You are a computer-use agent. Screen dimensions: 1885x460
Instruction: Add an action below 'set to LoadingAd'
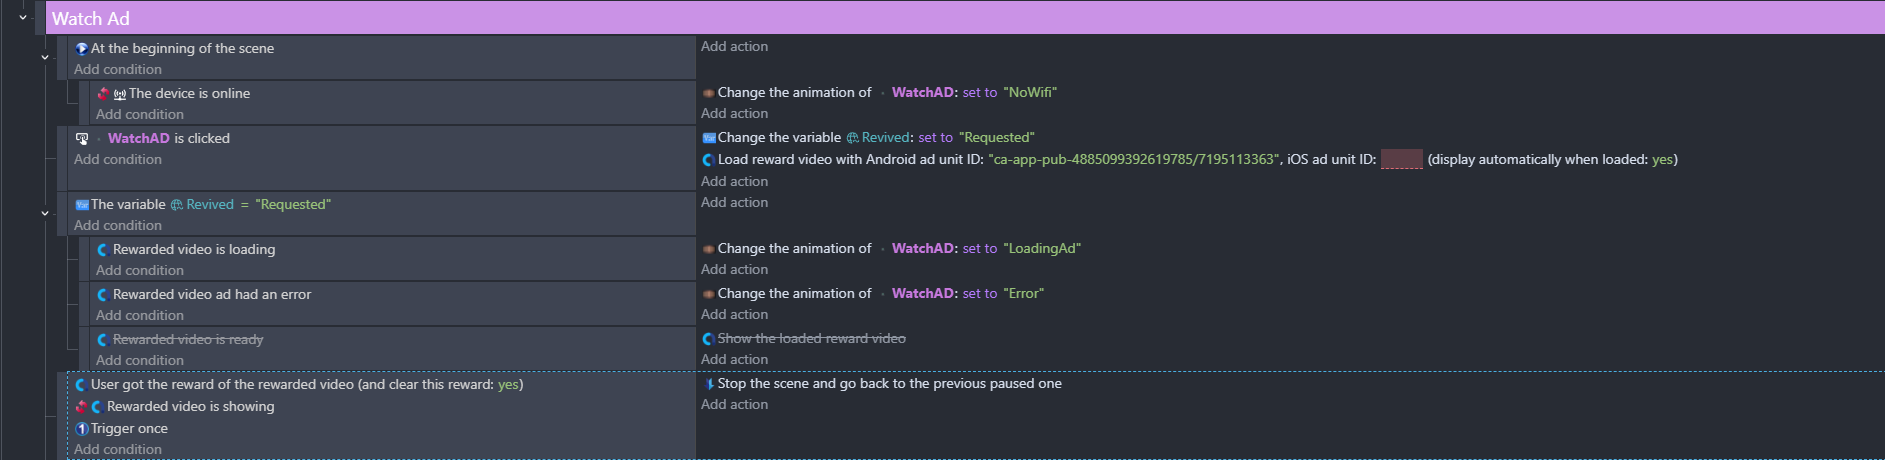735,270
